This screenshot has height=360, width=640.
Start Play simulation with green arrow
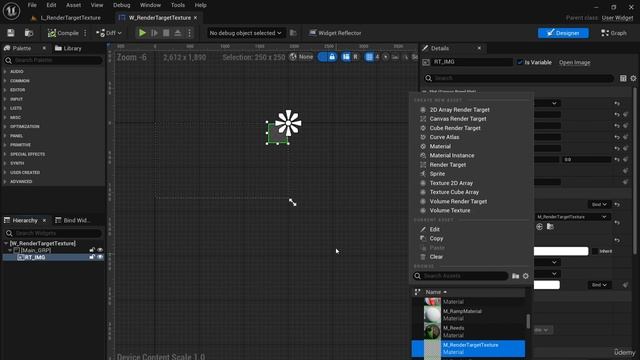(x=142, y=33)
